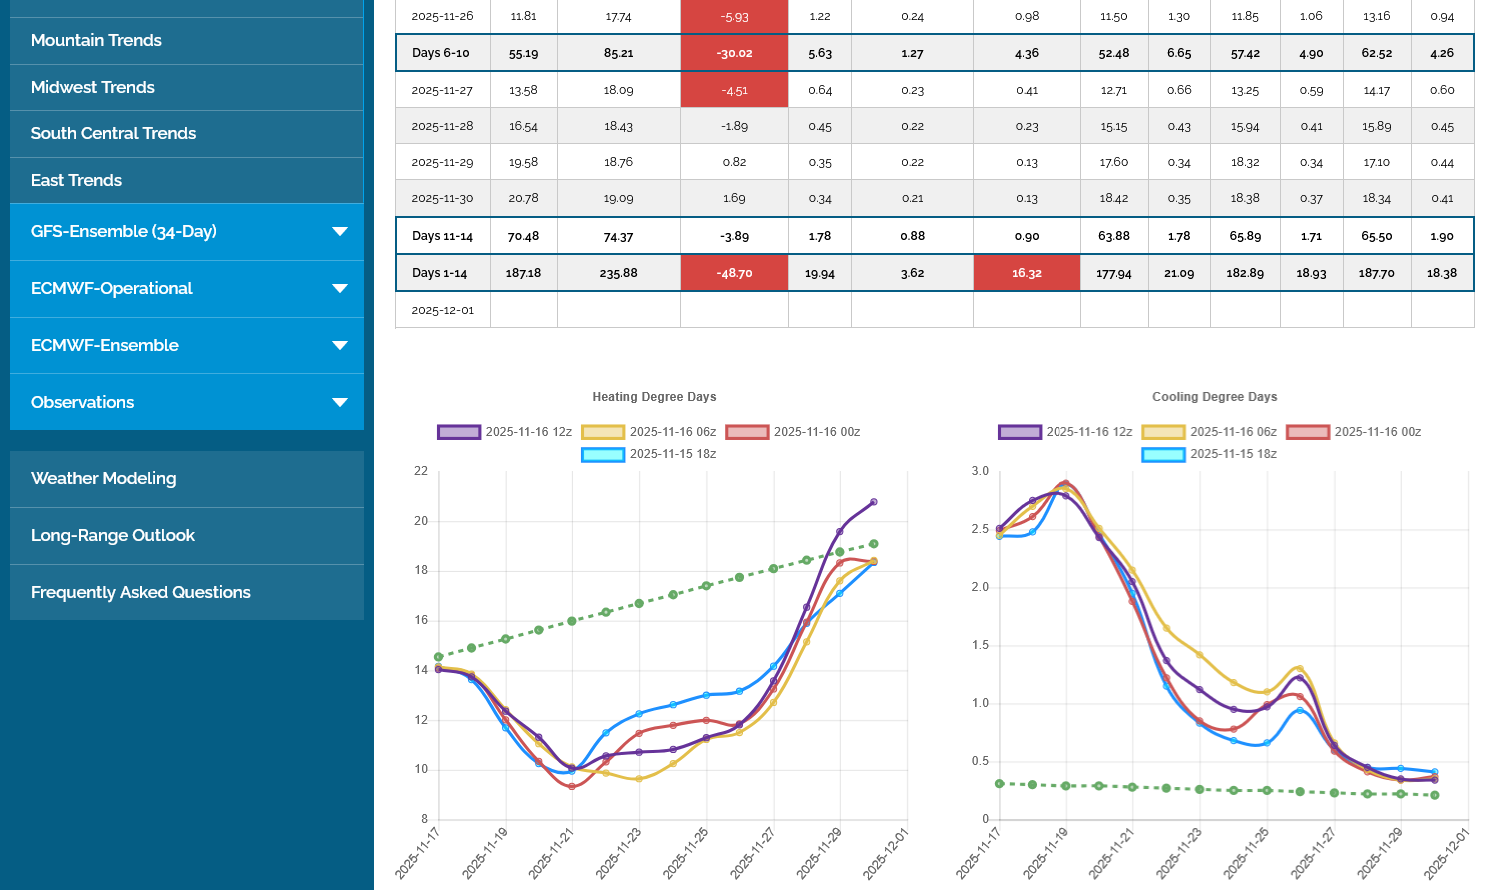Open Weather Modeling section
1495x890 pixels.
pyautogui.click(x=103, y=479)
